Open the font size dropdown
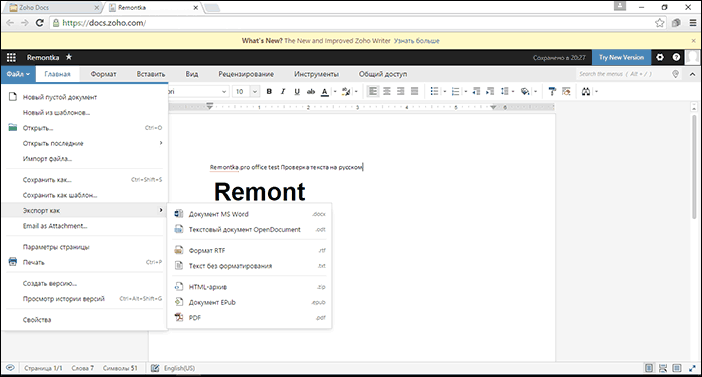The height and width of the screenshot is (377, 702). click(255, 91)
